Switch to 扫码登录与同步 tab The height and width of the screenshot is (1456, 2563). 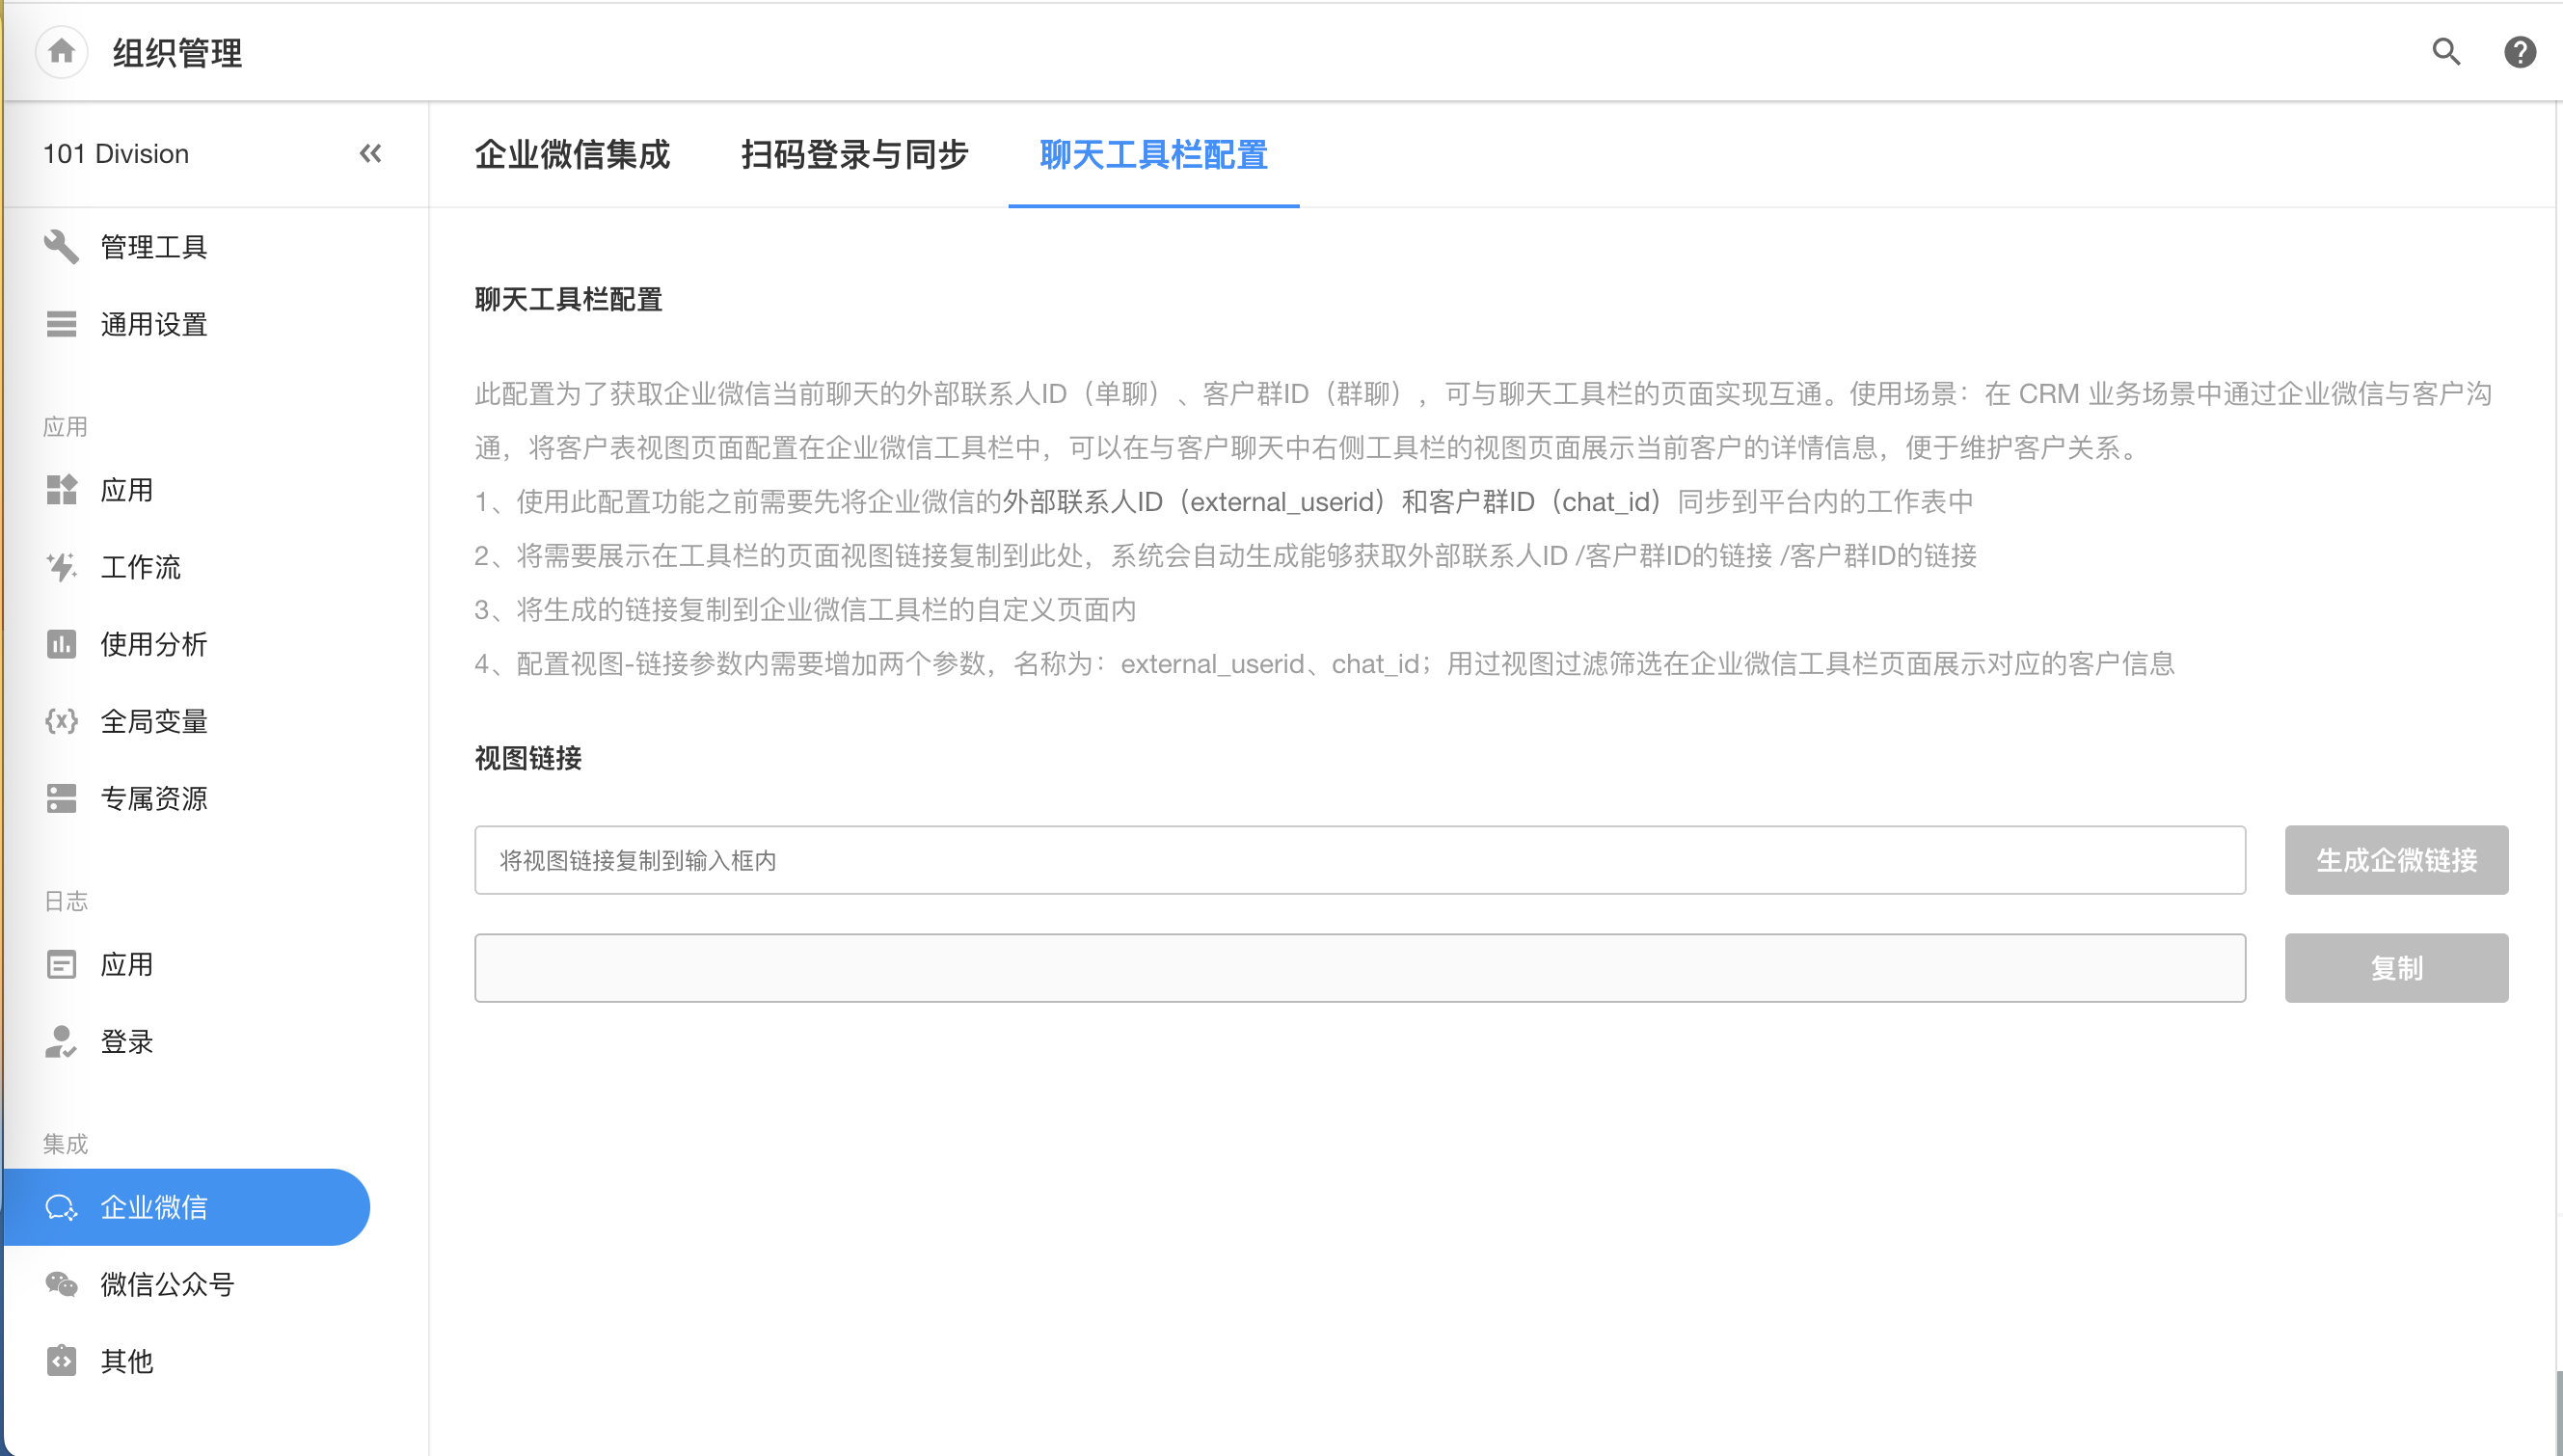(854, 154)
